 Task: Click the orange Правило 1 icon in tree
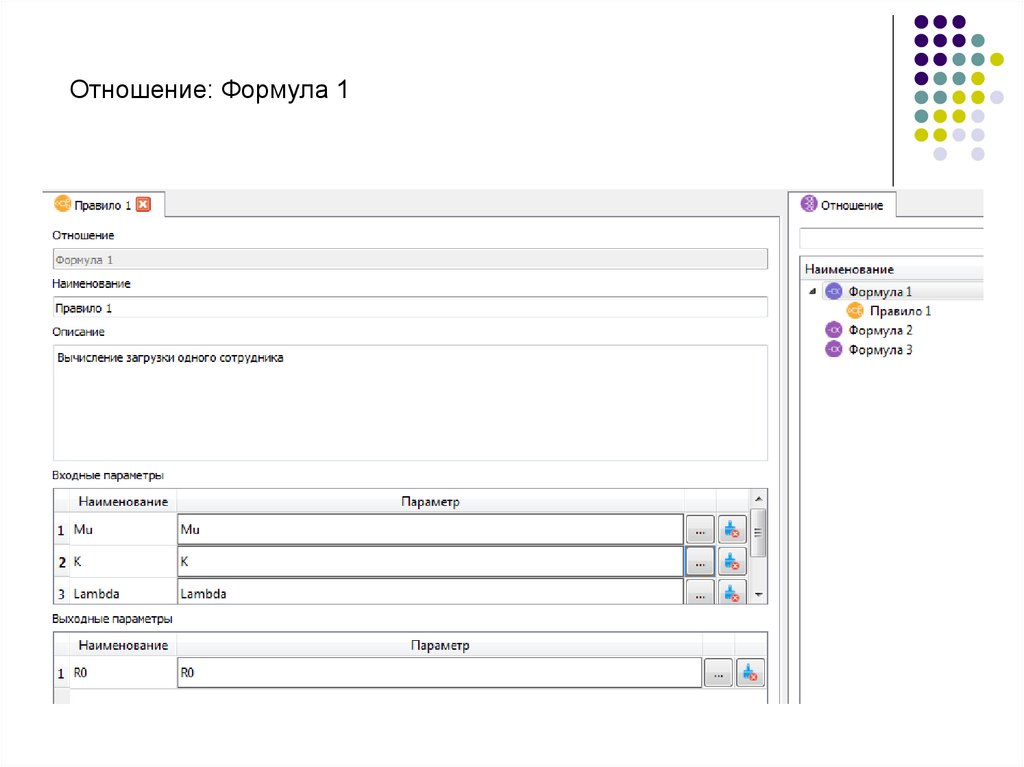[x=855, y=311]
